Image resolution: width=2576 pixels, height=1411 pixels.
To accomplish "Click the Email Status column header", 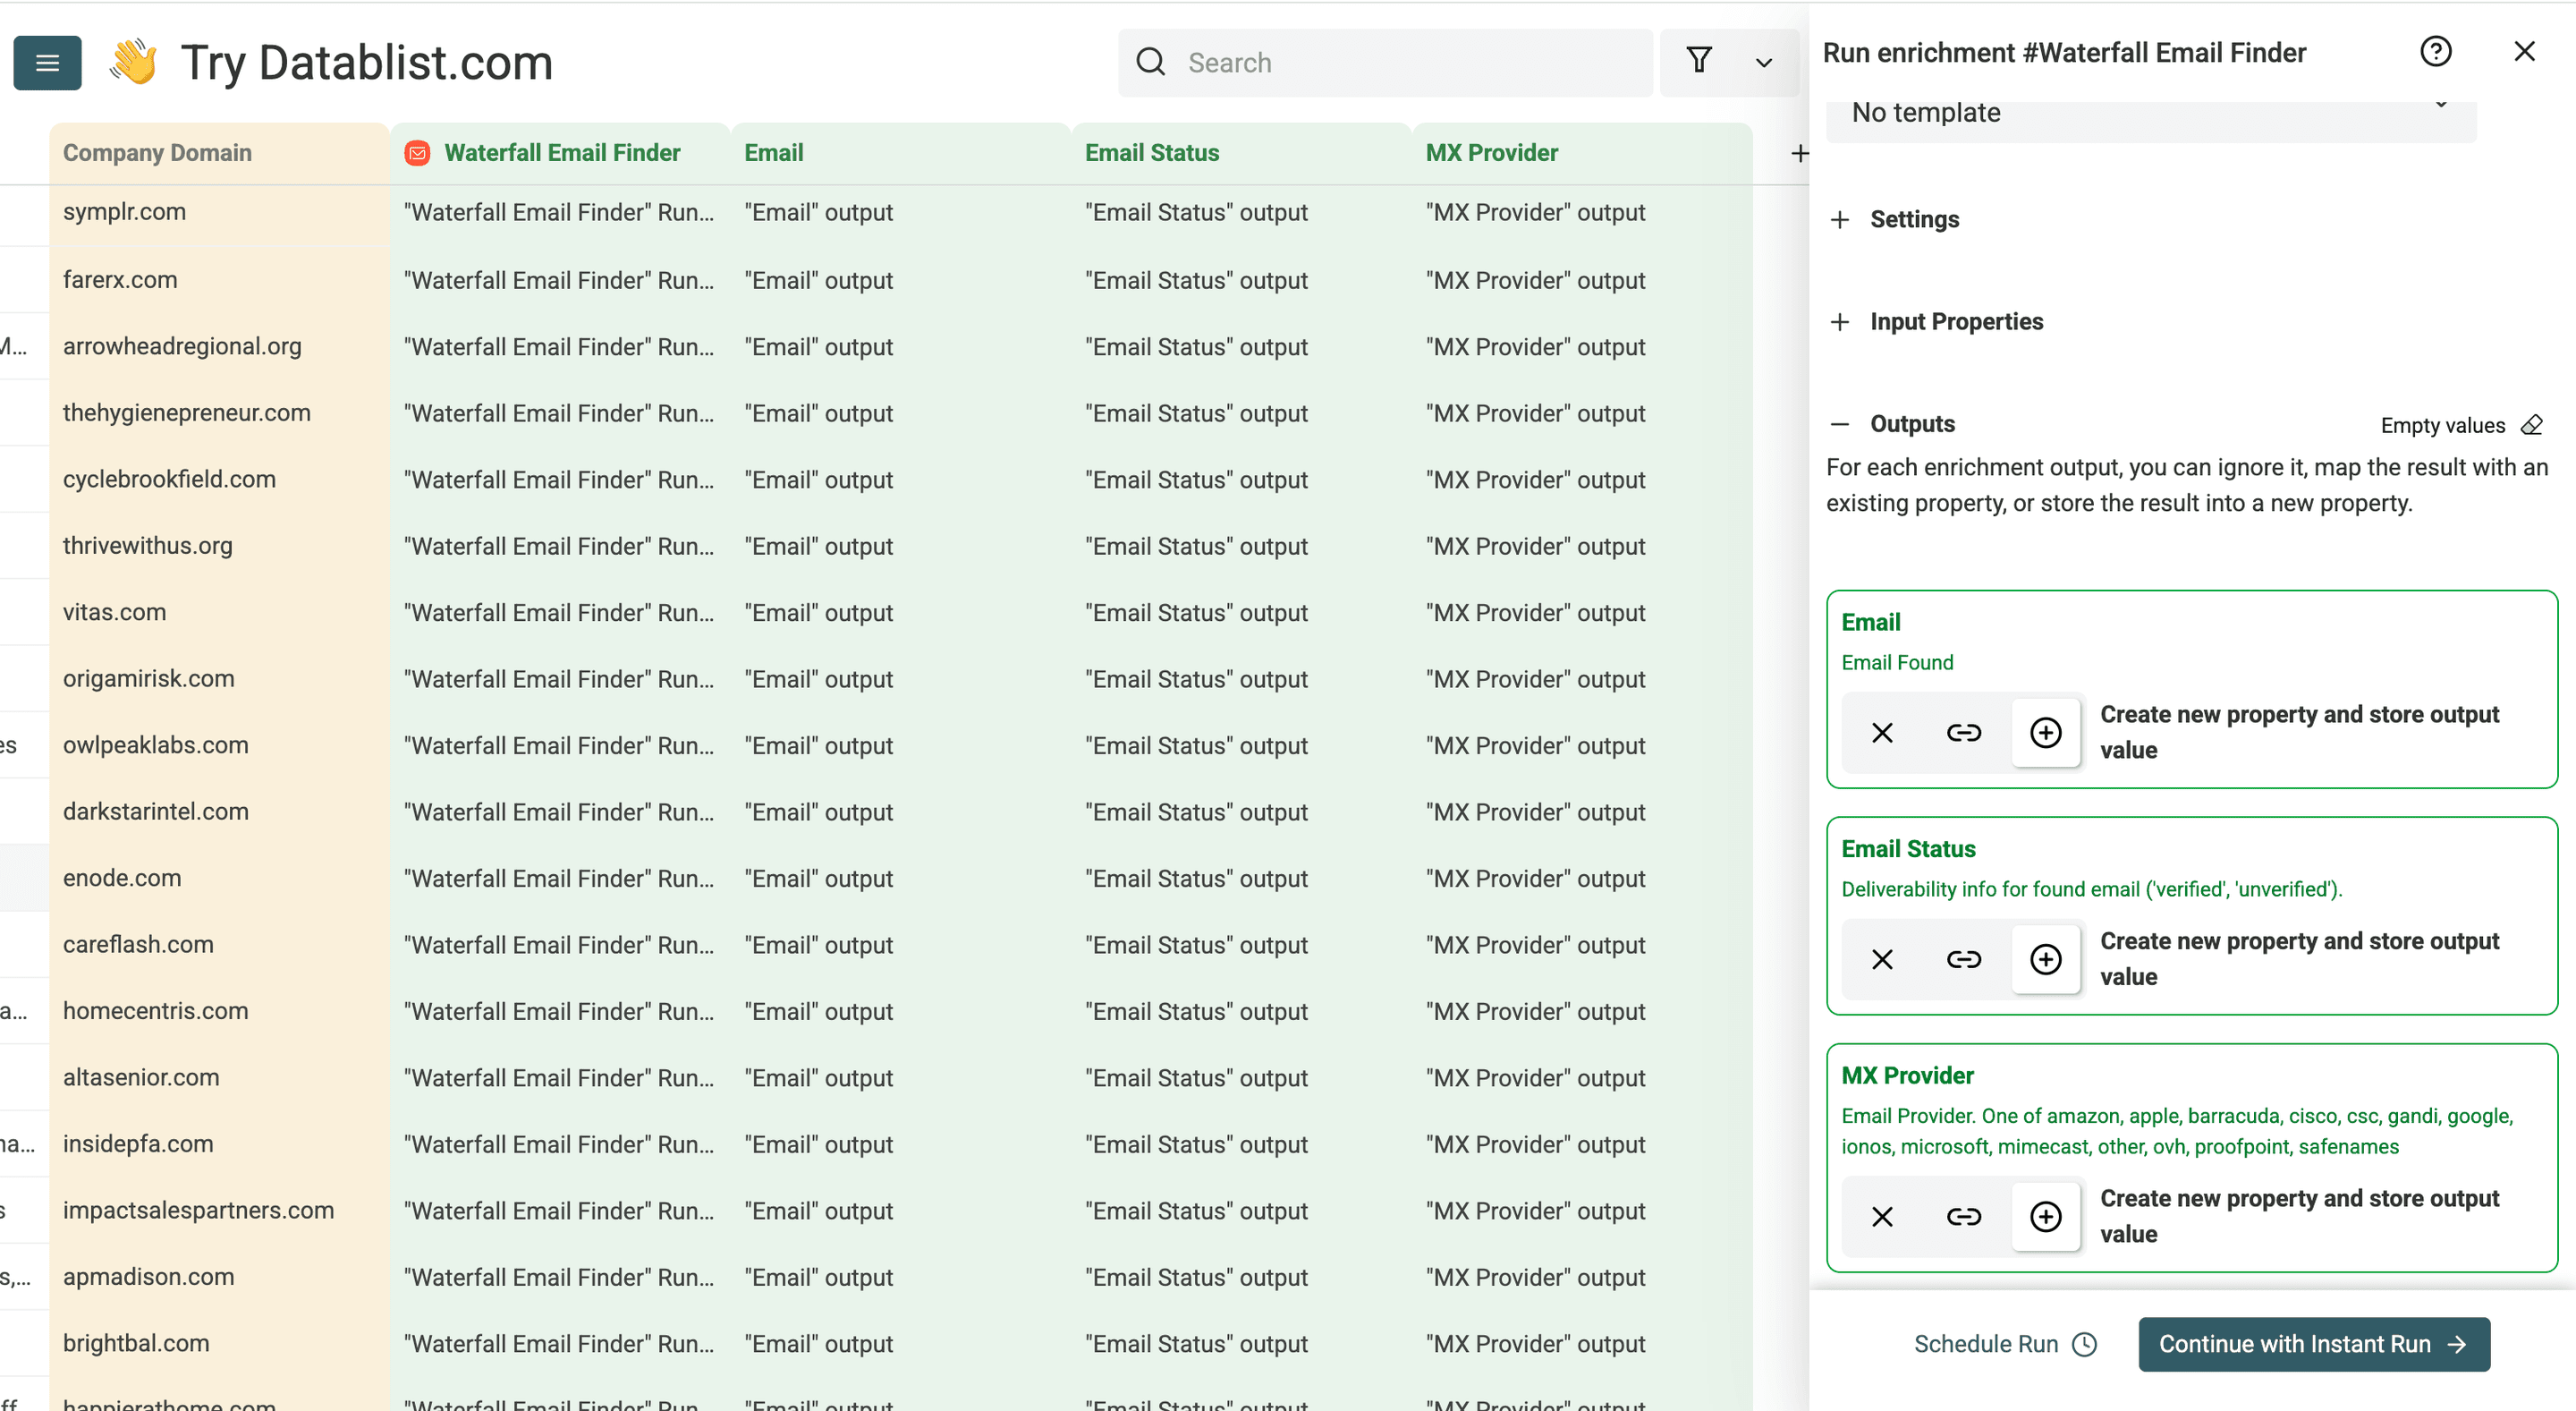I will [1241, 153].
